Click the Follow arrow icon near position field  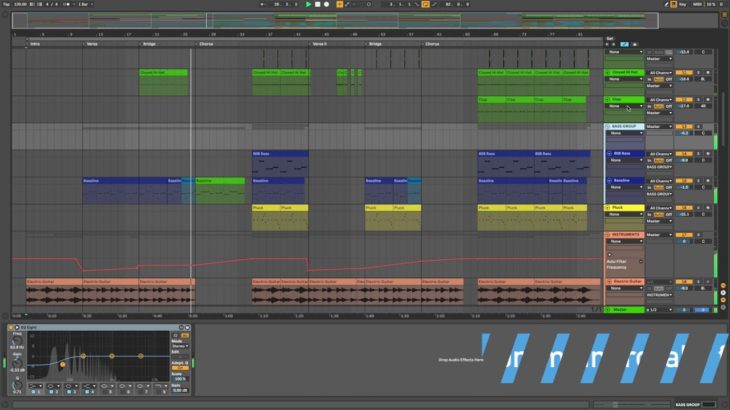click(x=263, y=4)
